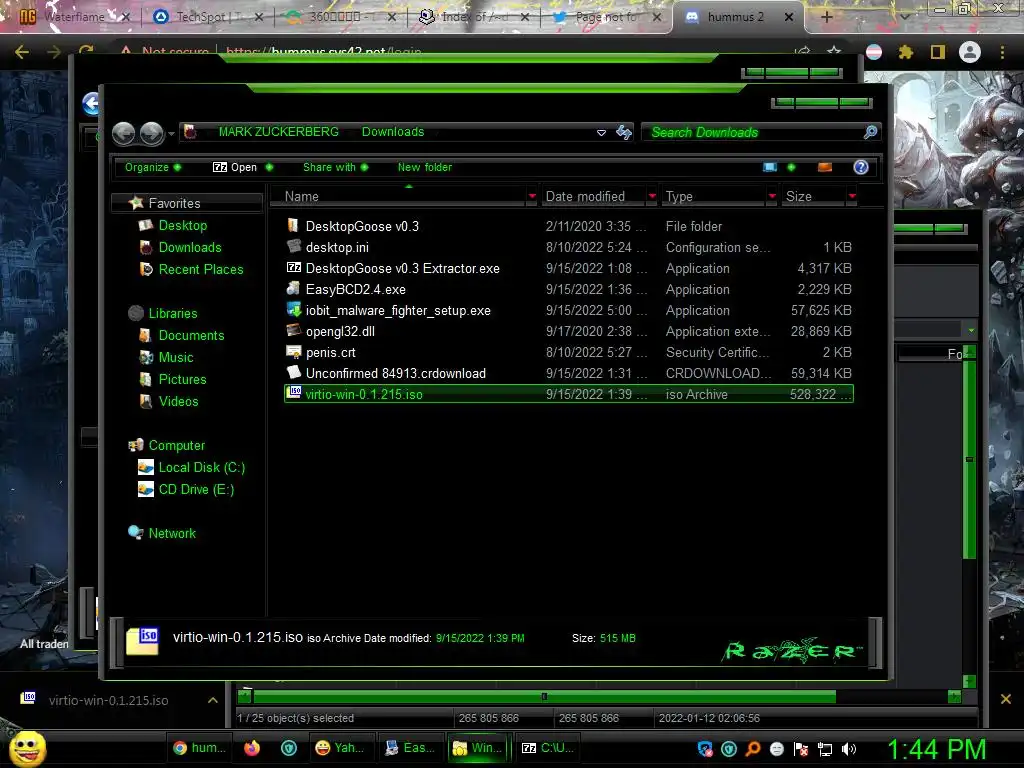Screen dimensions: 1024x768
Task: Change the view layout icon
Action: click(771, 167)
